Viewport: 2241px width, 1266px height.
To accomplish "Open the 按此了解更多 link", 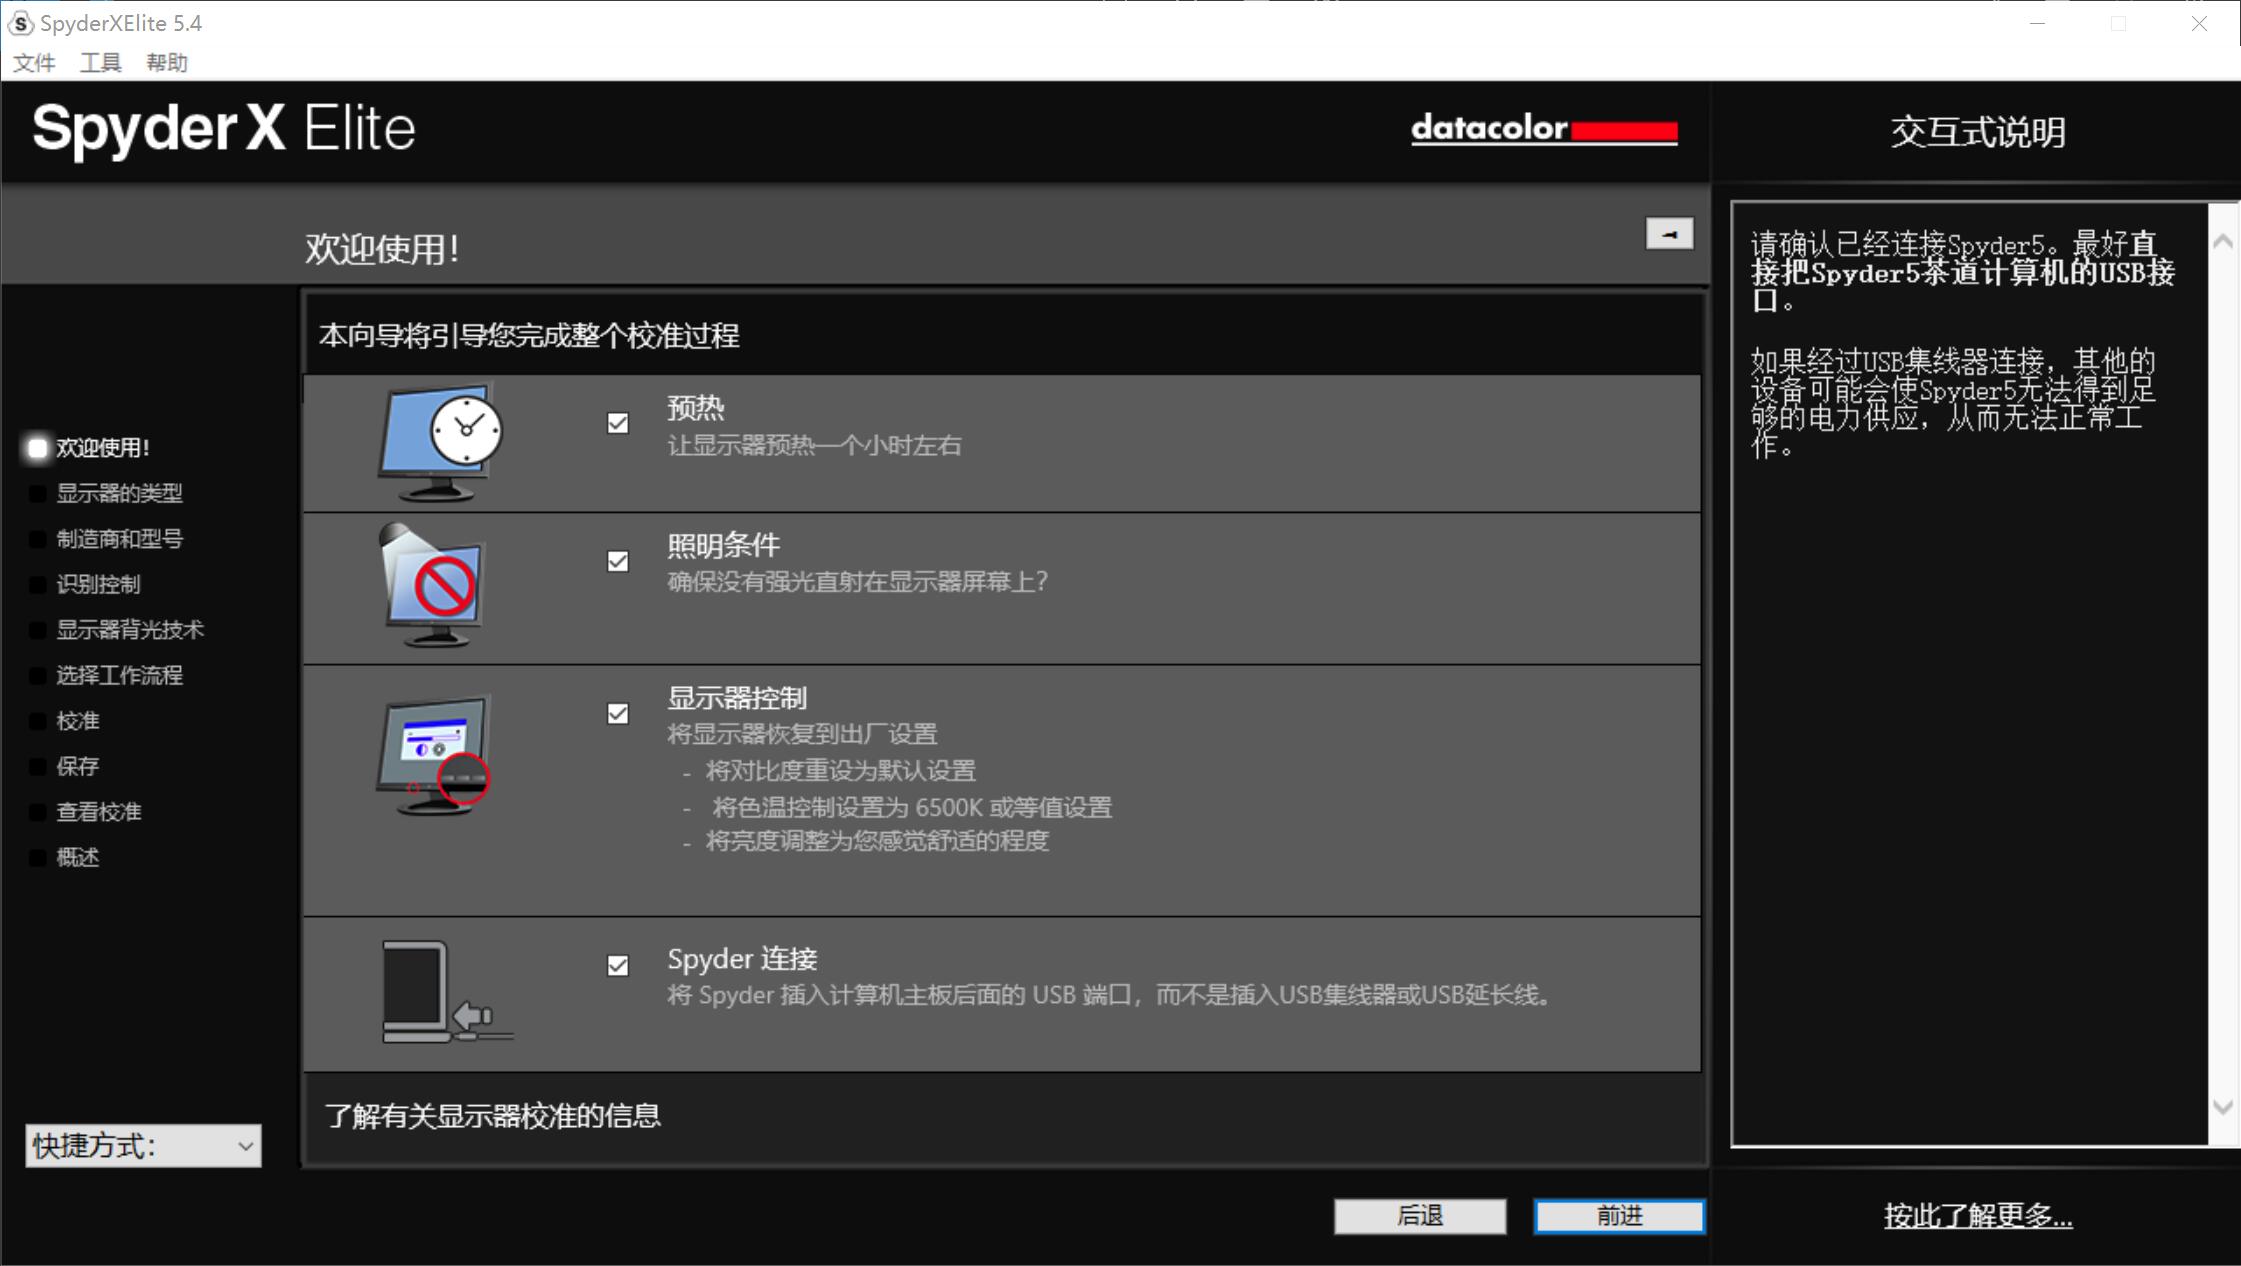I will coord(1977,1216).
